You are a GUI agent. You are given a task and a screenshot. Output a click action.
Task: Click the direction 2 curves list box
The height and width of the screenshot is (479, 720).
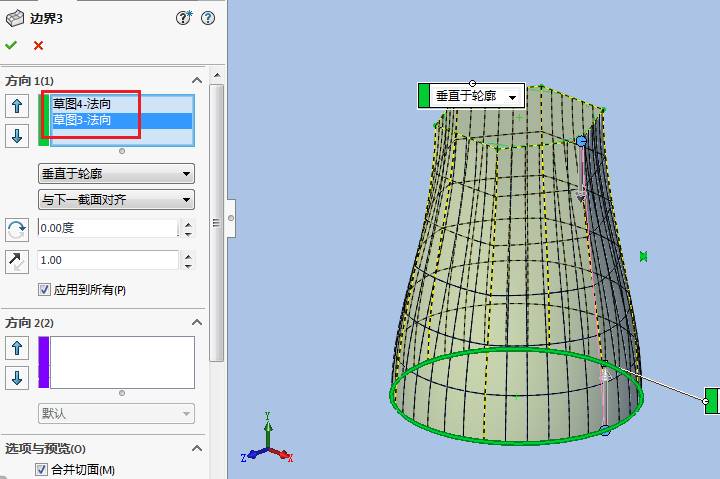(122, 362)
